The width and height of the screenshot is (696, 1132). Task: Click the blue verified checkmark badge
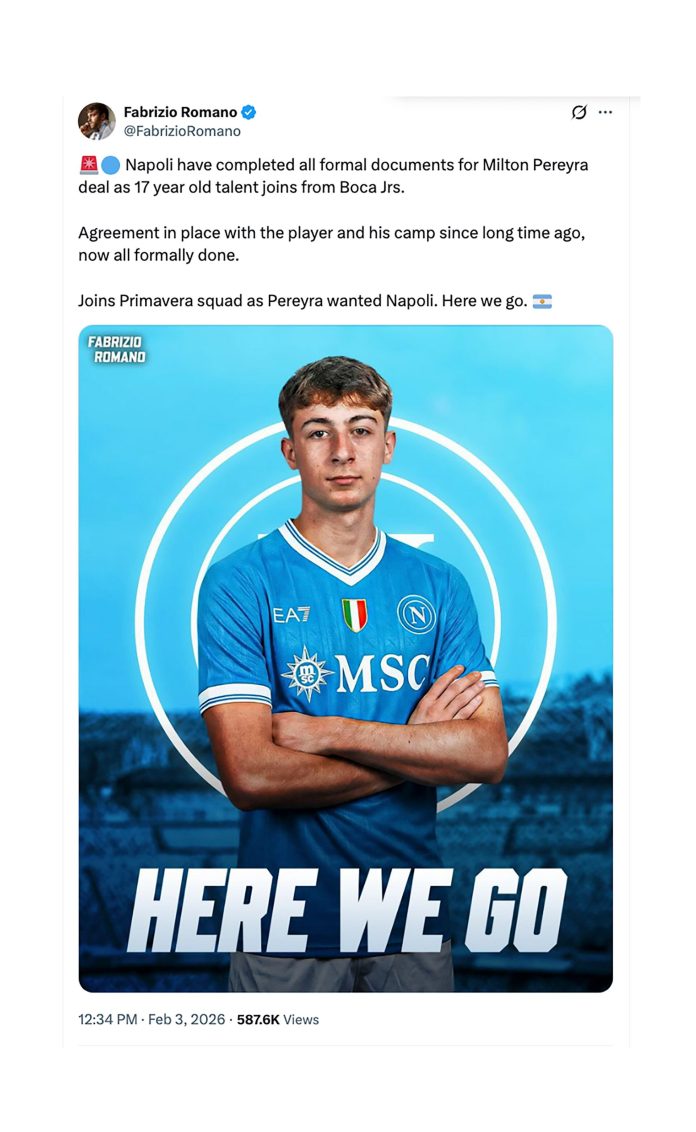(250, 112)
